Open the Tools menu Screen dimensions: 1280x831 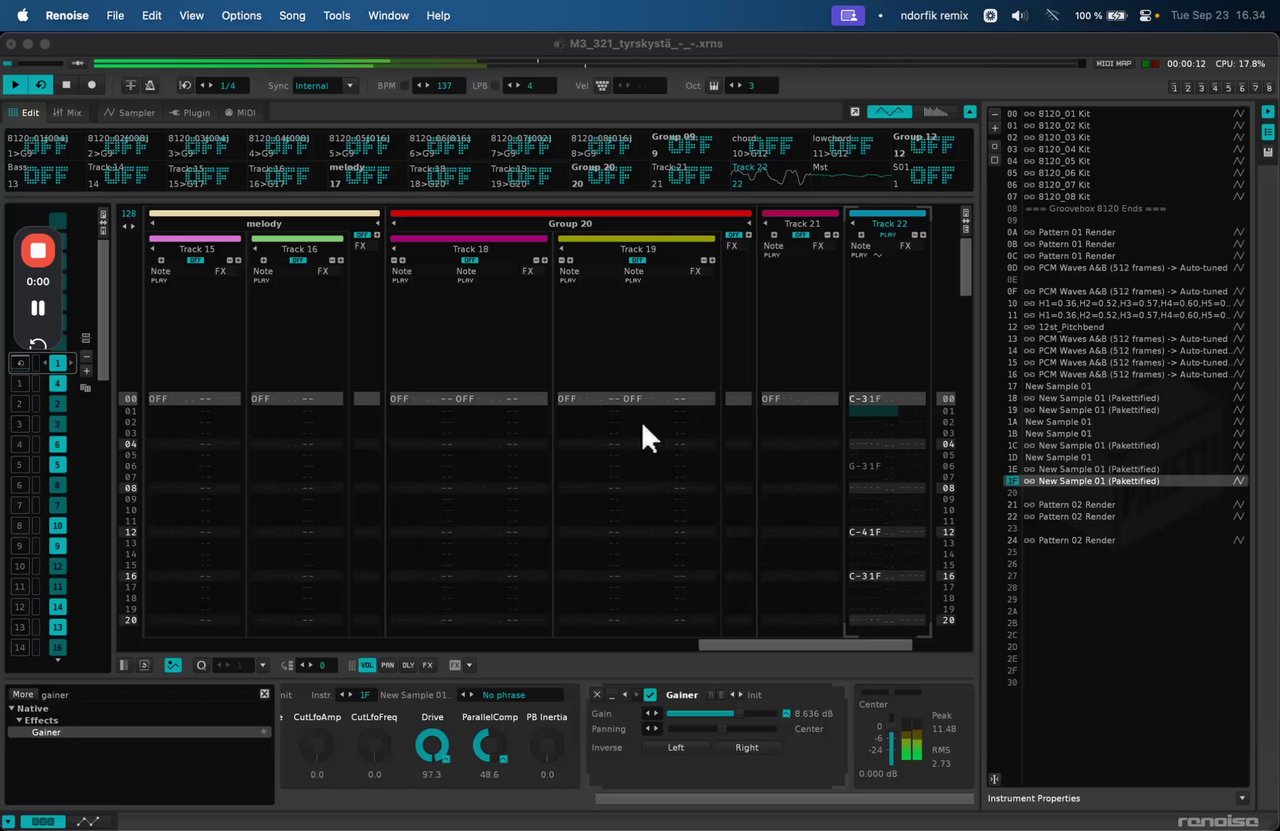click(337, 15)
